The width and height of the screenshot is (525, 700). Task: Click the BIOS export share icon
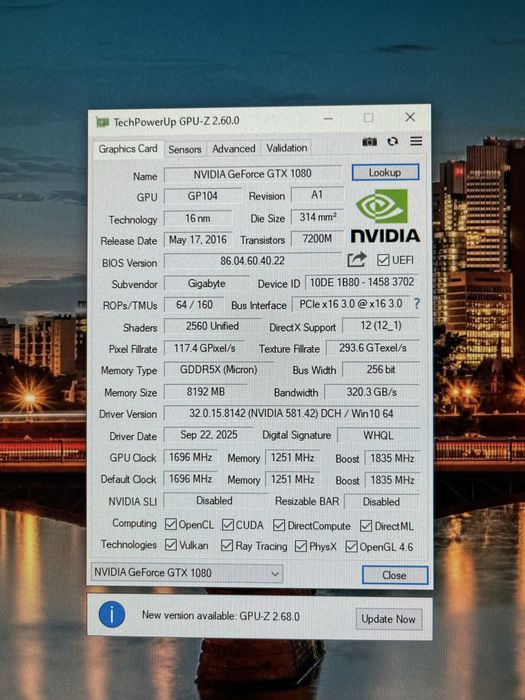click(357, 259)
